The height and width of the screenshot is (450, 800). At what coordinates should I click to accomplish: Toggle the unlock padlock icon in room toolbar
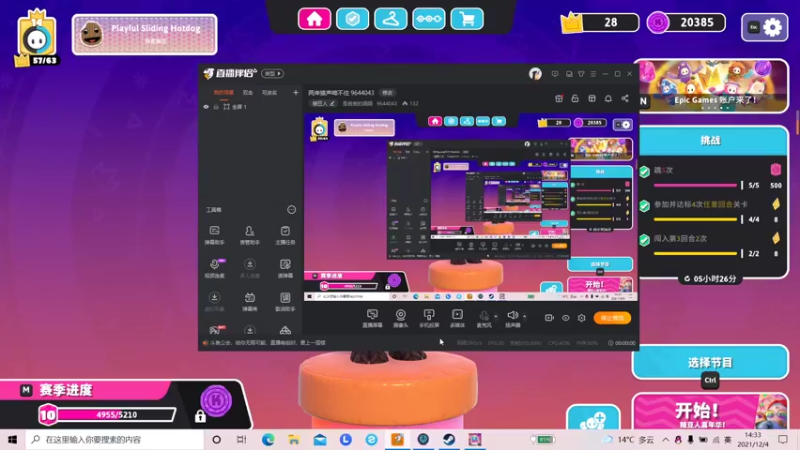[x=575, y=98]
